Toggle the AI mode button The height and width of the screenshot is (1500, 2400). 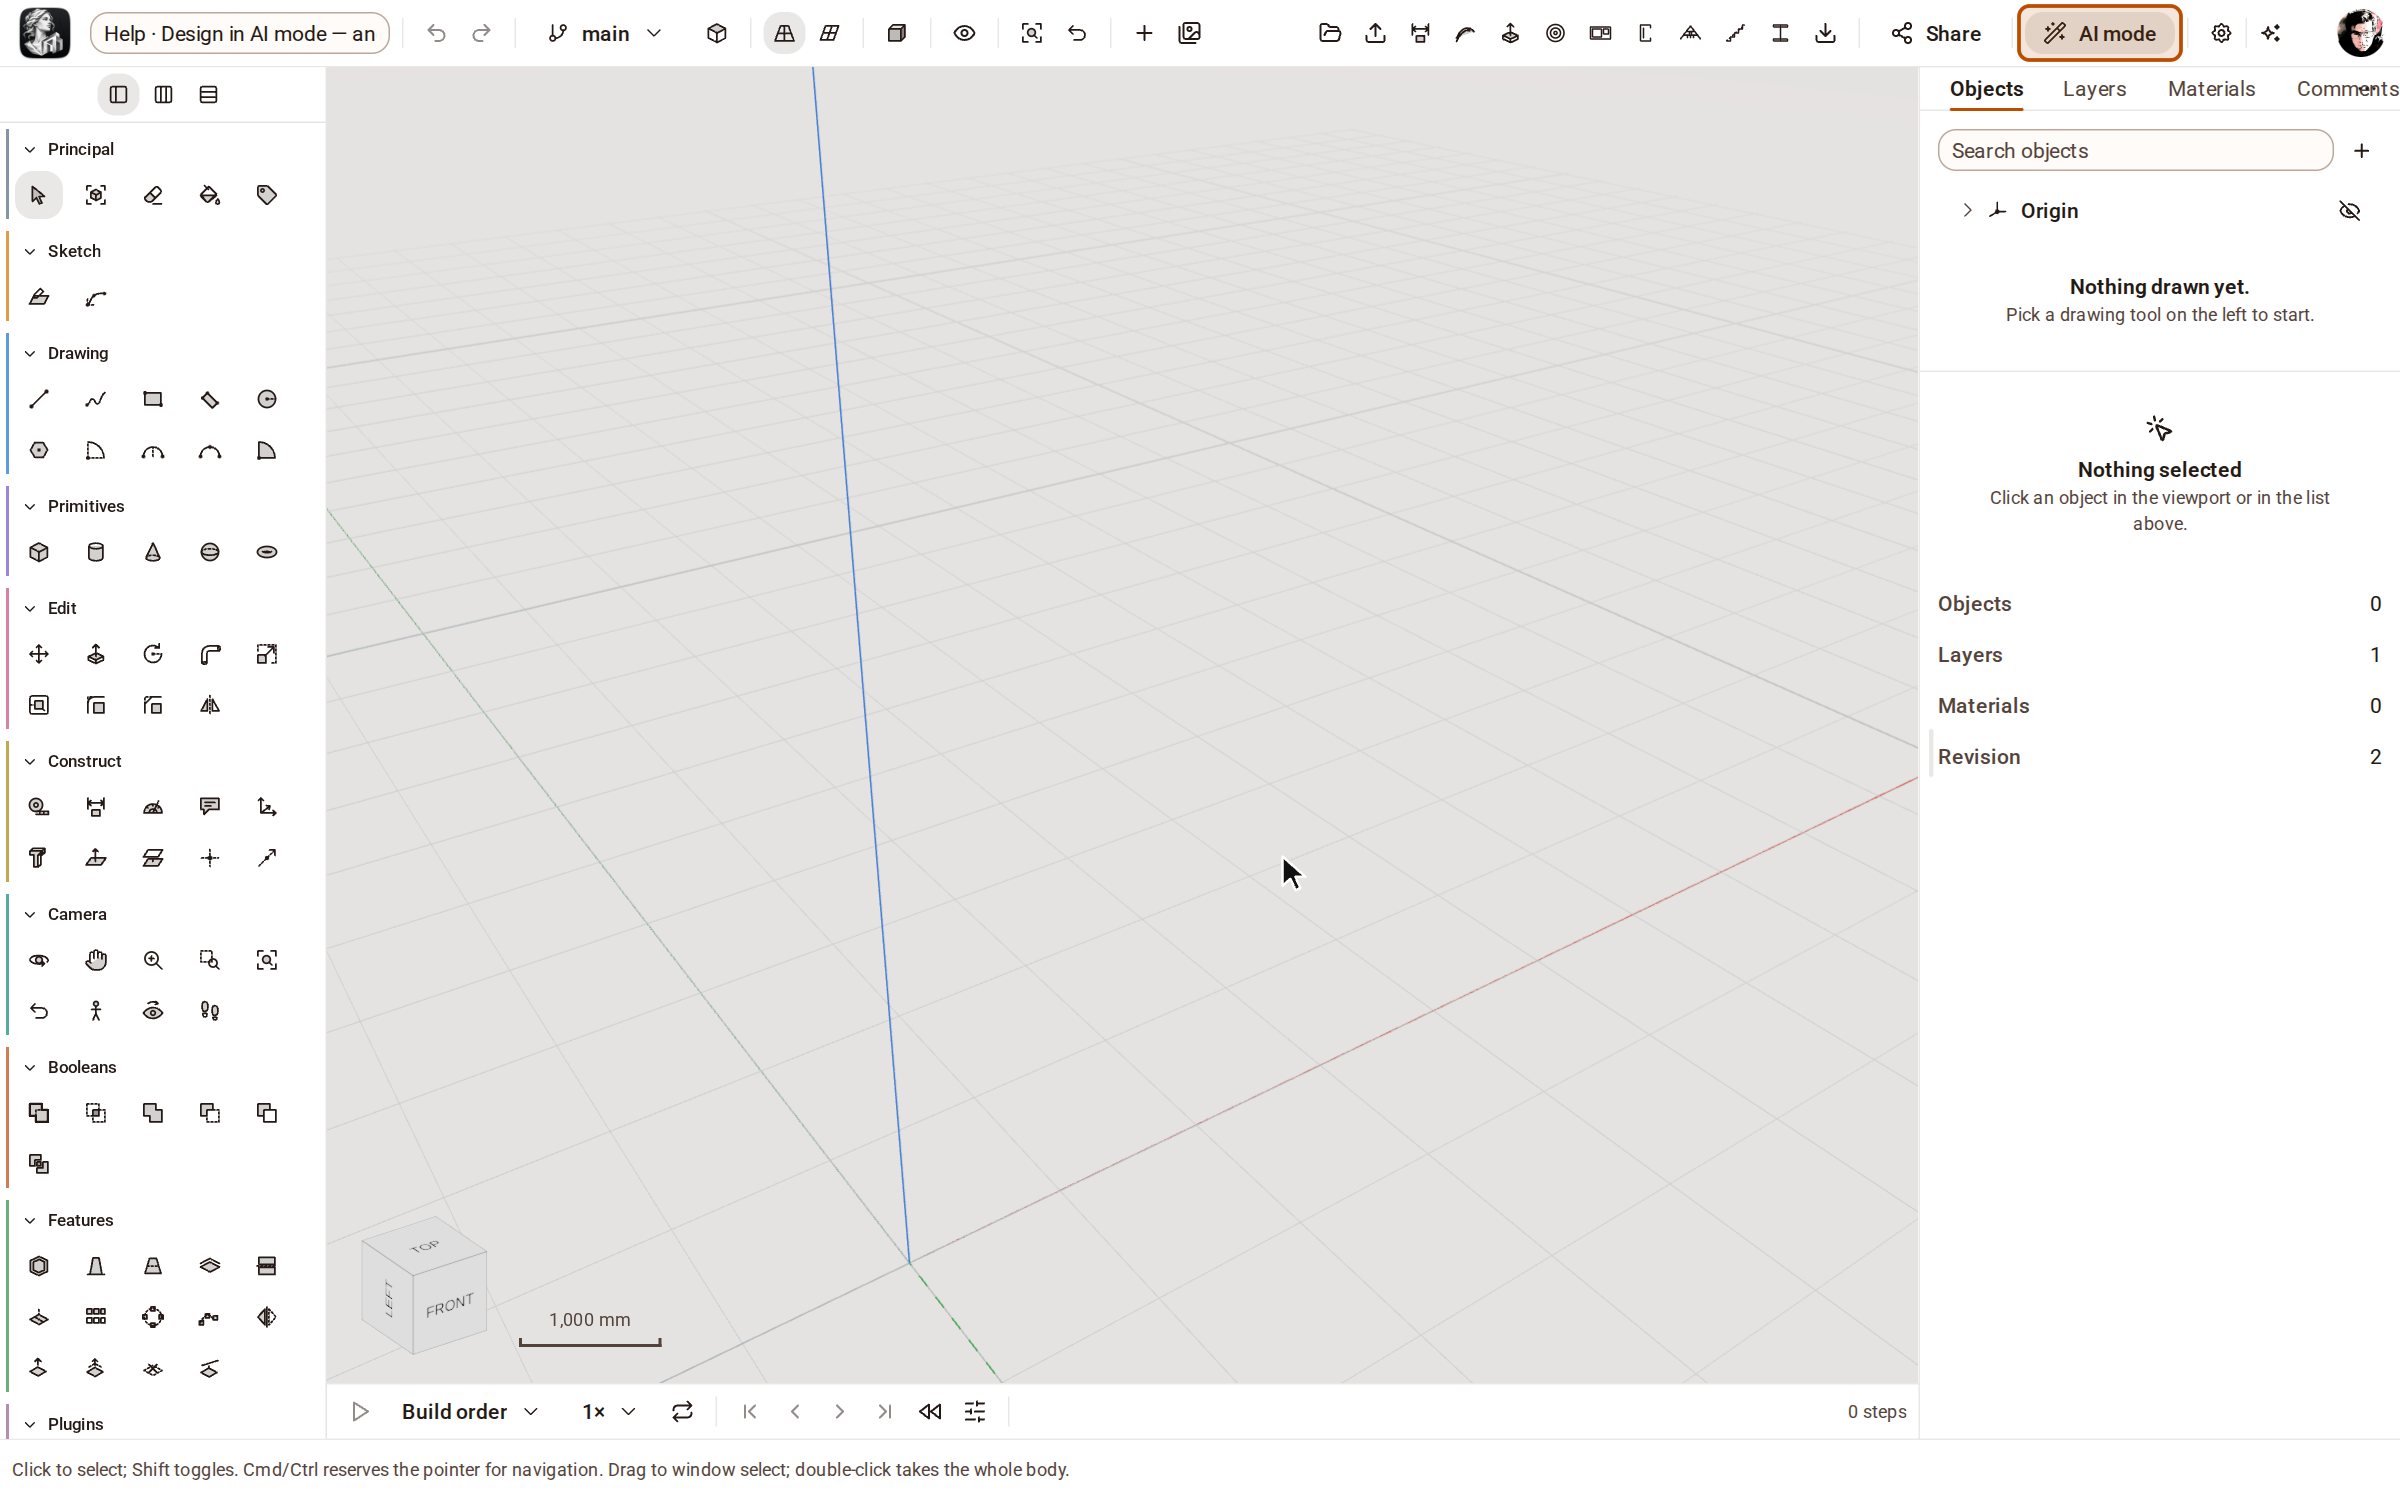[2099, 33]
